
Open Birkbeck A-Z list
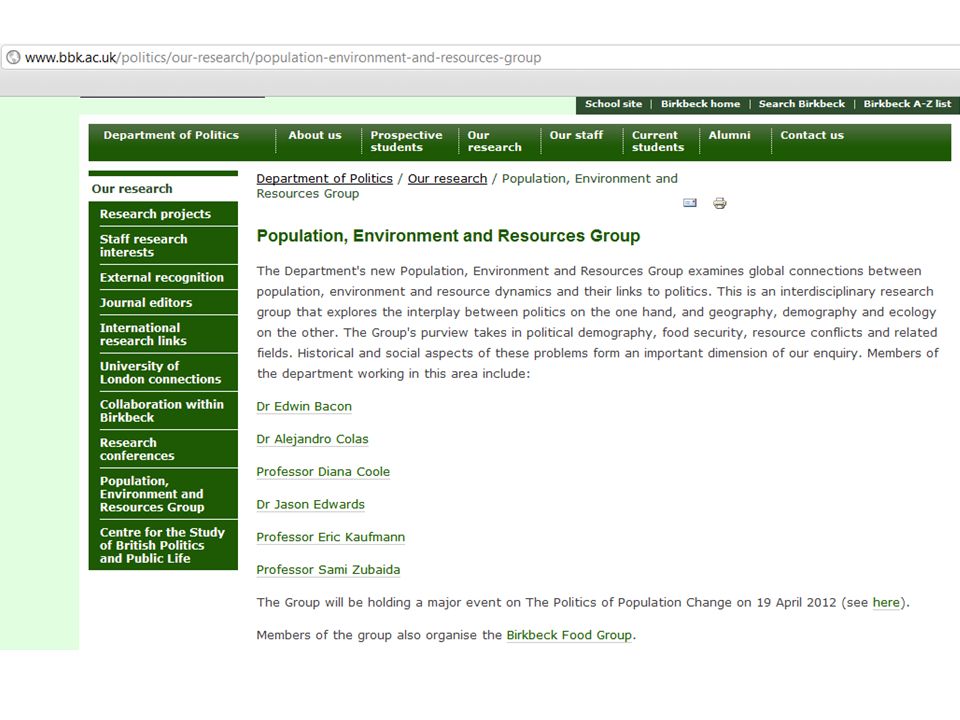tap(907, 104)
